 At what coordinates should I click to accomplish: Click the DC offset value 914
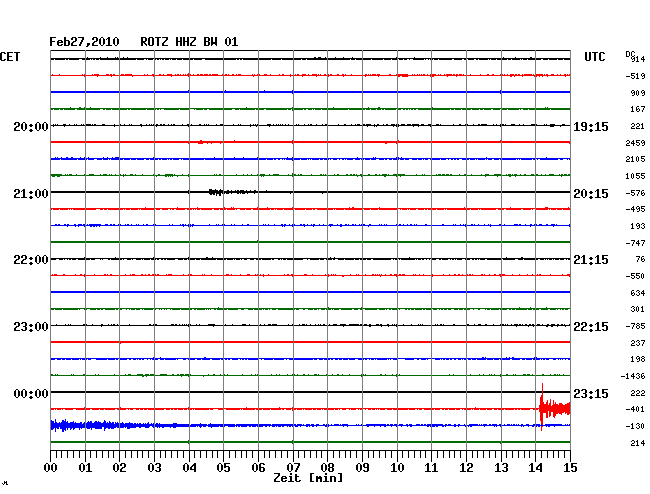pos(638,59)
